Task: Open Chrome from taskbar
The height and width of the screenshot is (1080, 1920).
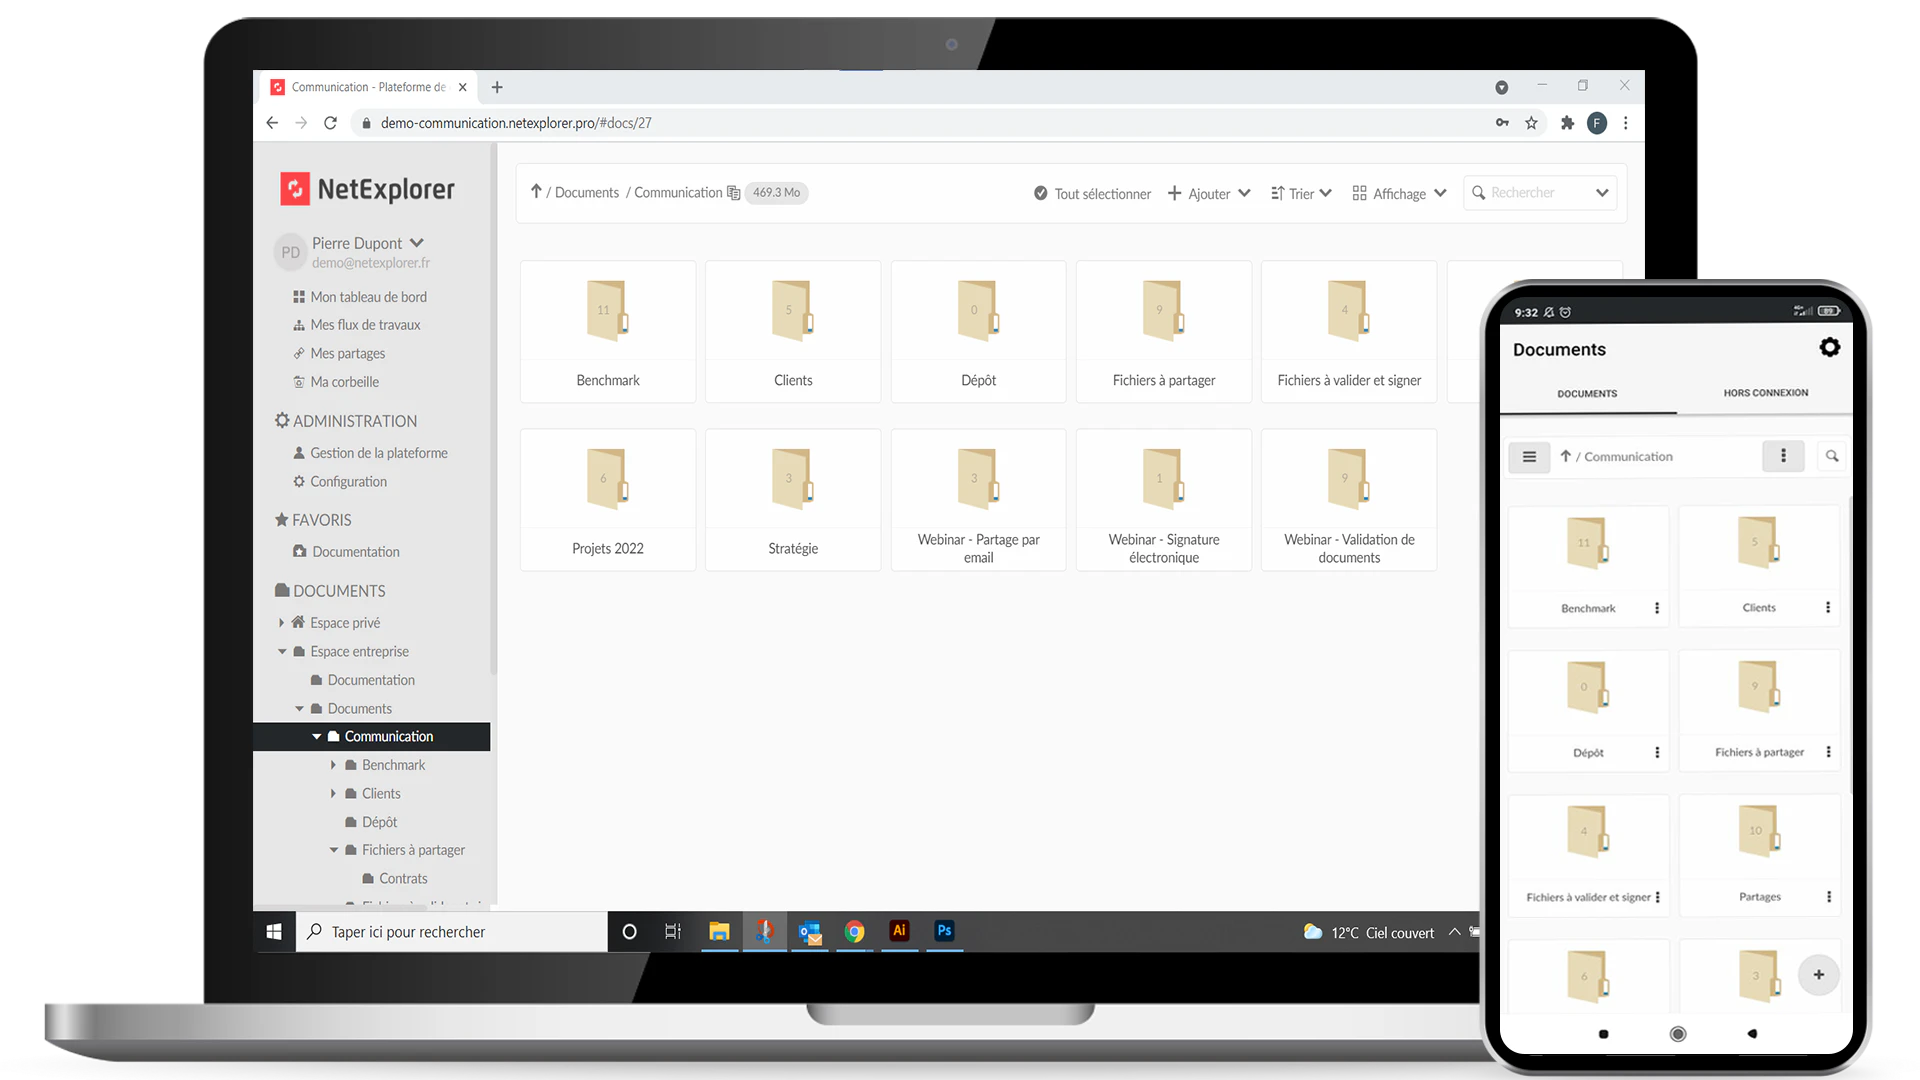Action: tap(854, 932)
